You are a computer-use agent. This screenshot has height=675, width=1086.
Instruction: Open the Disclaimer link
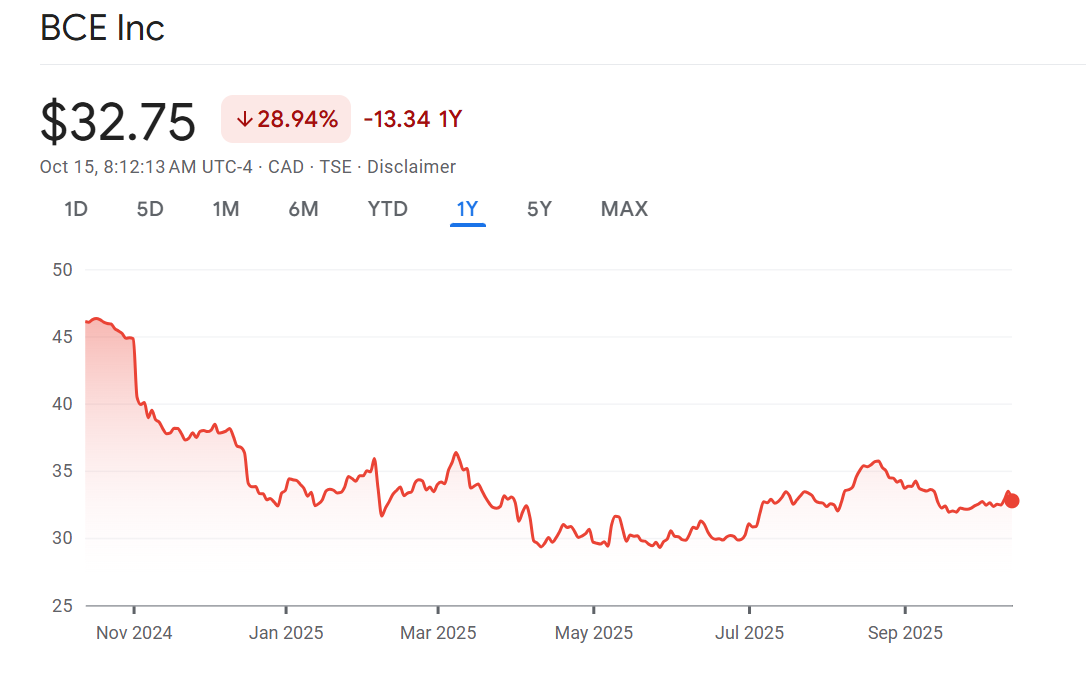click(x=411, y=167)
